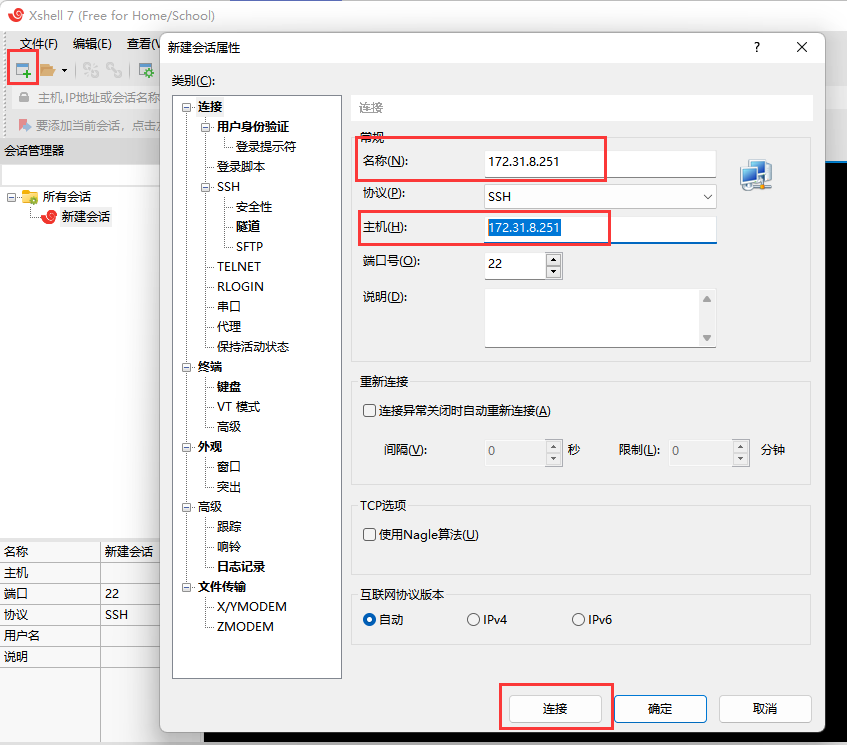Screen dimensions: 847x745
Task: Enable auto reconnect on abnormal close checkbox
Action: point(369,411)
